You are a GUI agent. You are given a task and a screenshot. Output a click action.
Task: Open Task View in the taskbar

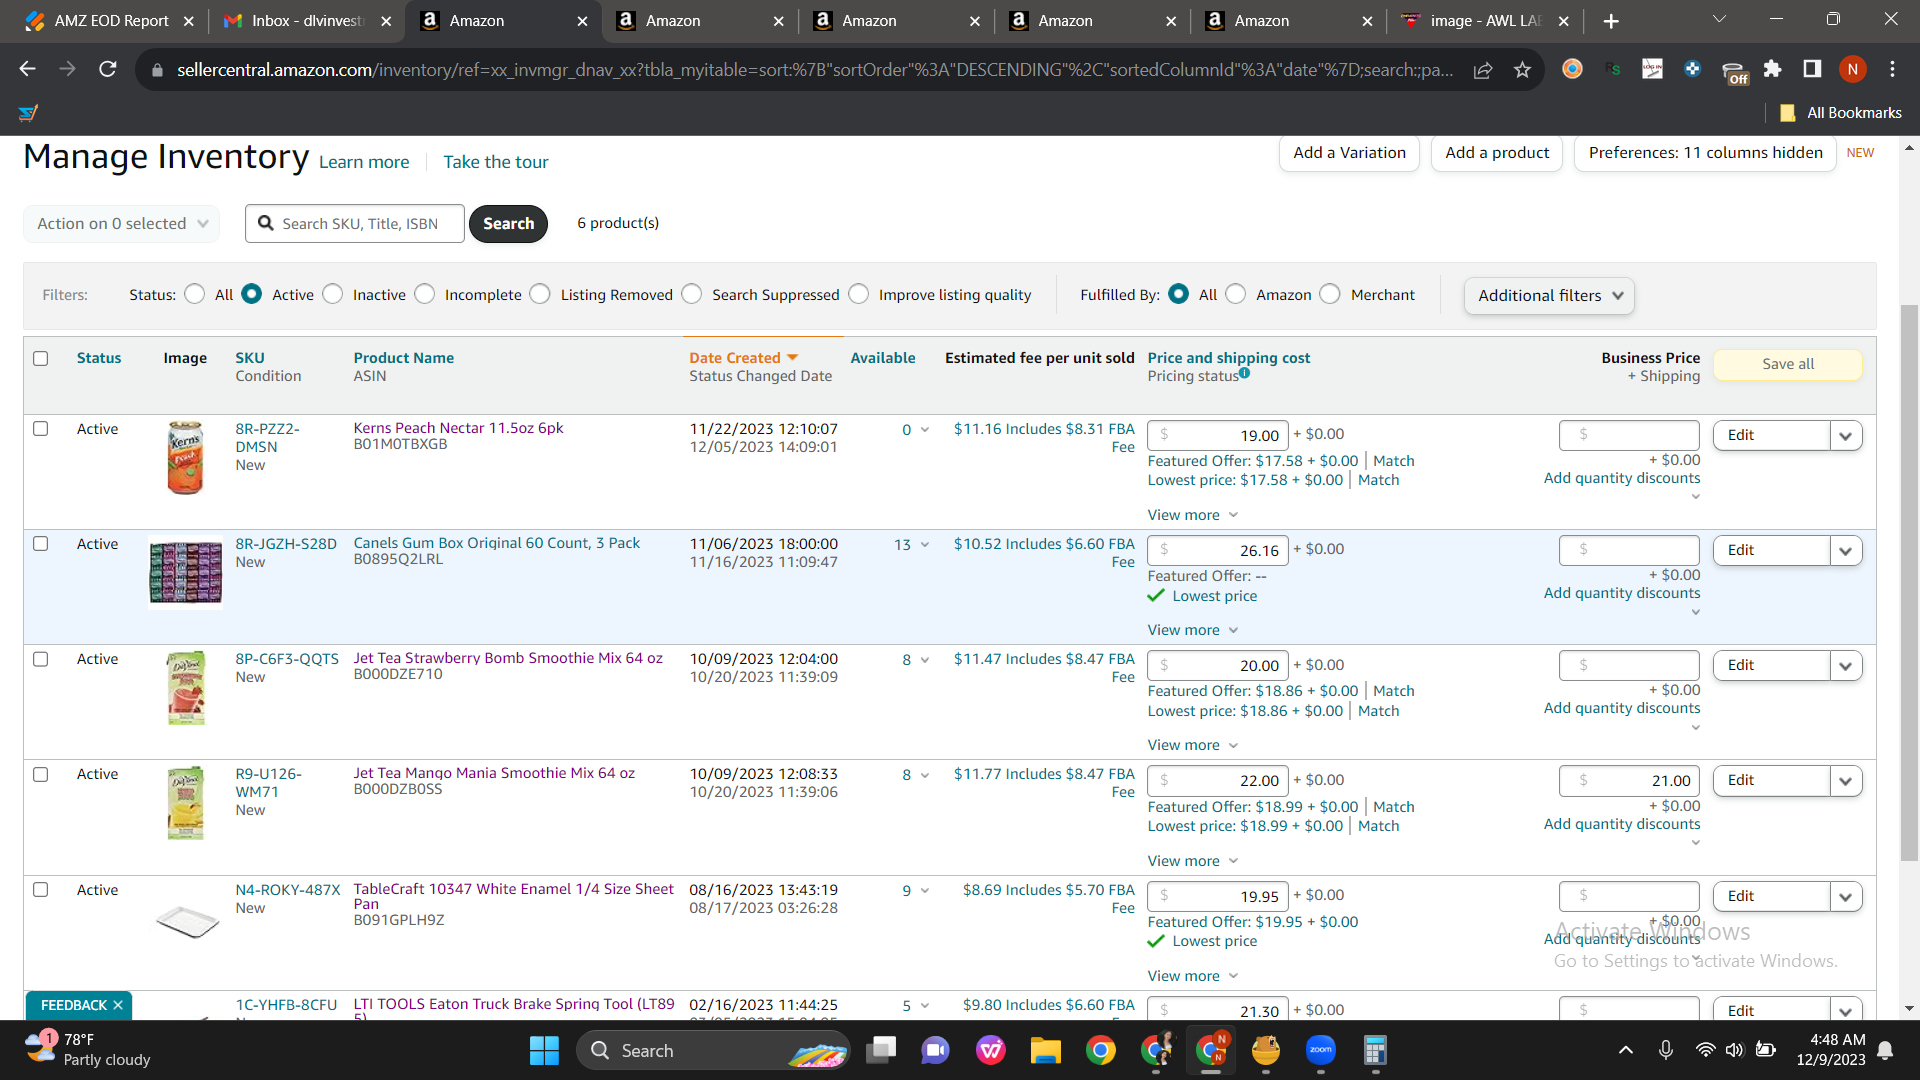pos(881,1051)
